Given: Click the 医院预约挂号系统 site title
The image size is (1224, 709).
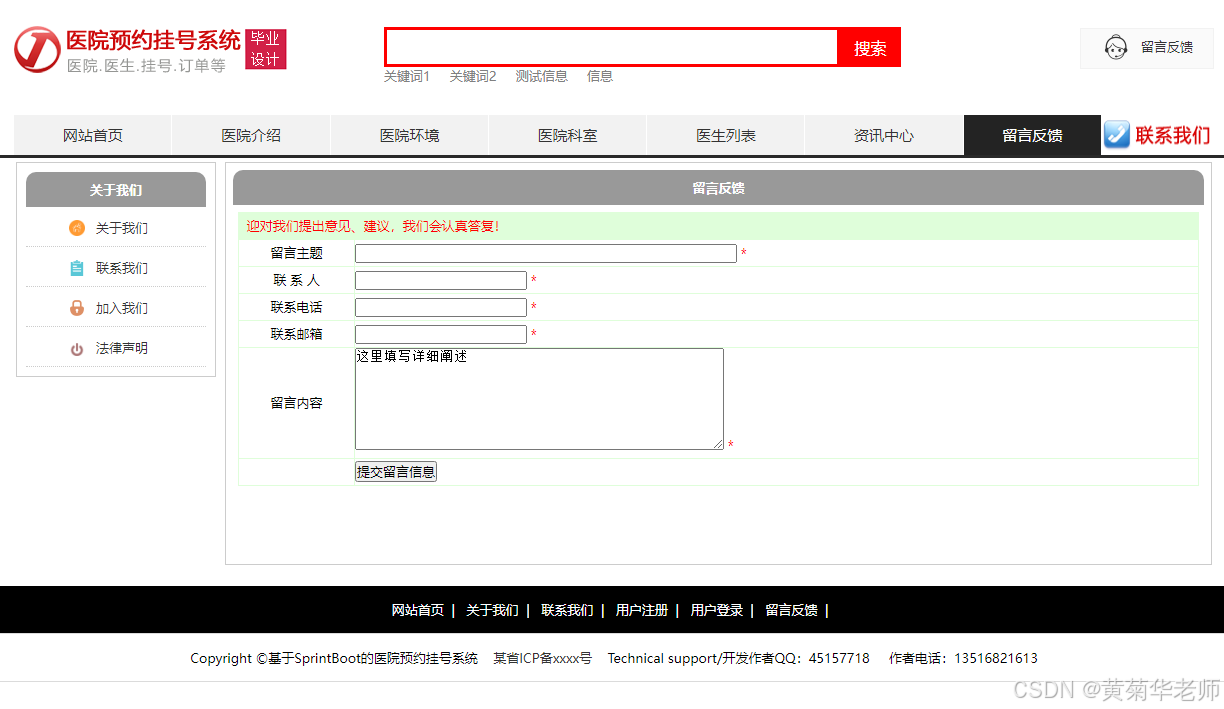Looking at the screenshot, I should [154, 41].
